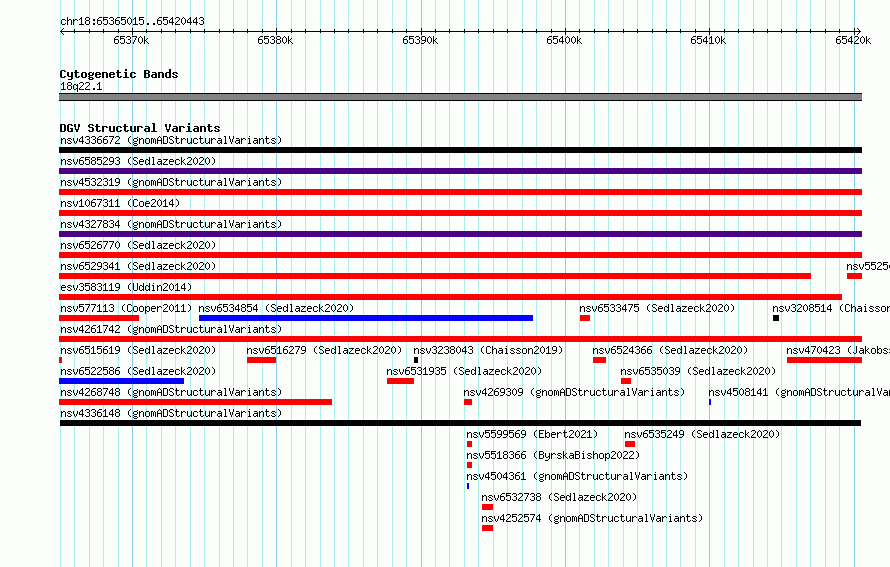890x567 pixels.
Task: Select the nsv6526770 Sedlazeck2020 label
Action: pyautogui.click(x=138, y=245)
